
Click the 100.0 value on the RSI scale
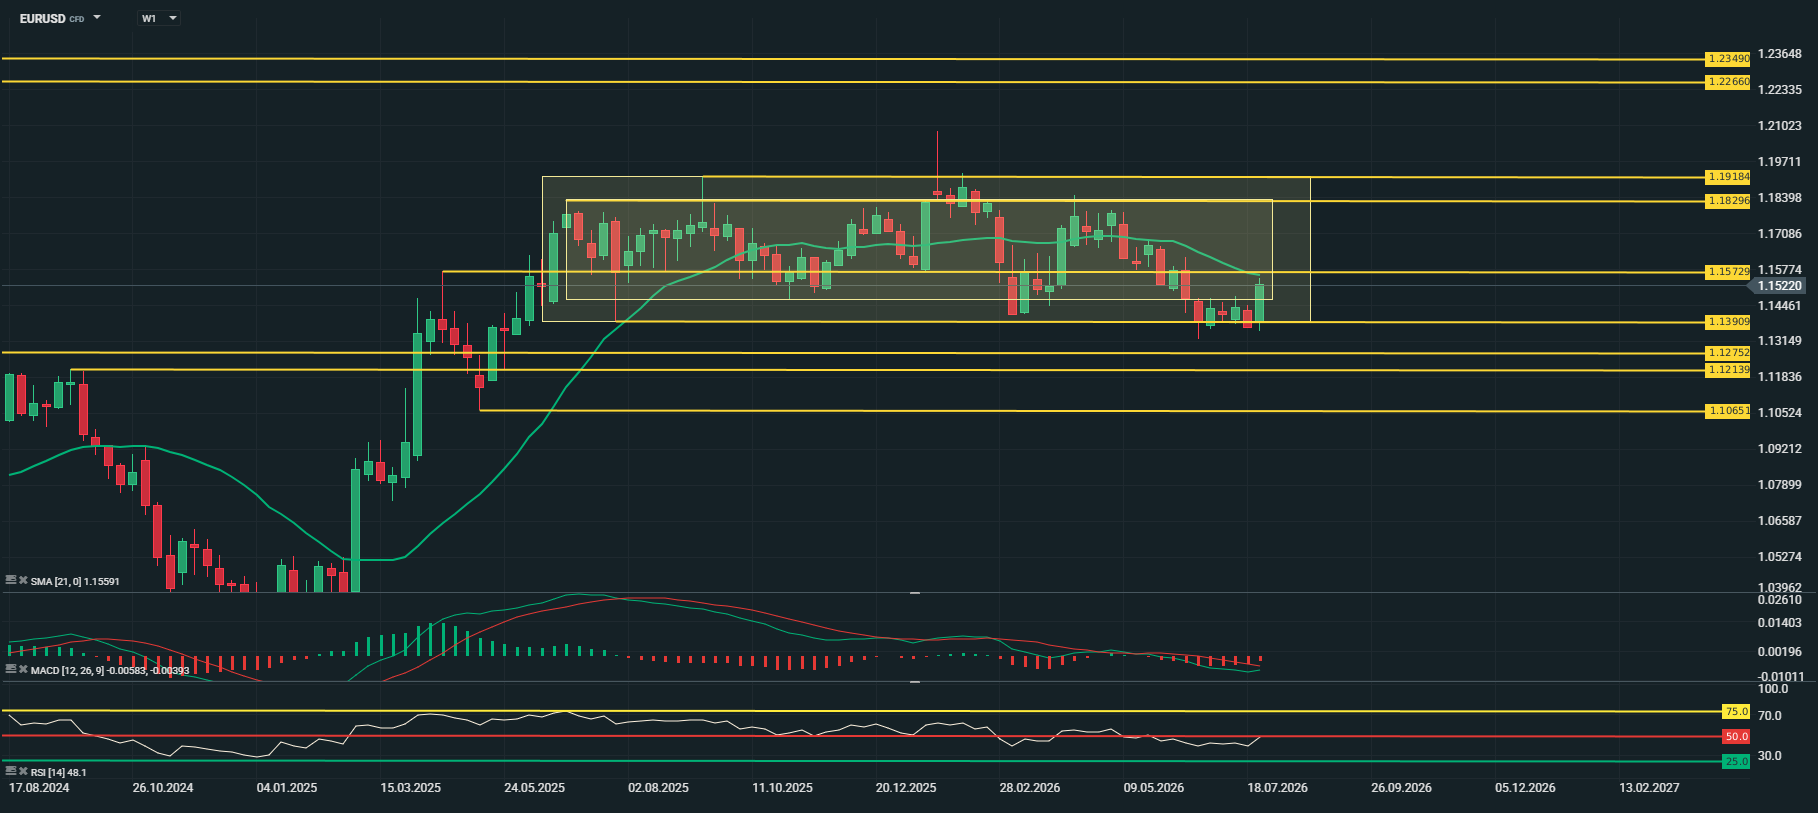click(1773, 689)
